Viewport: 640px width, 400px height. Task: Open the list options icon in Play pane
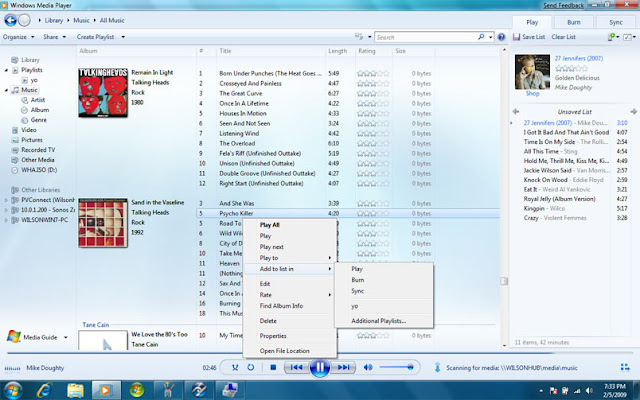[x=628, y=37]
